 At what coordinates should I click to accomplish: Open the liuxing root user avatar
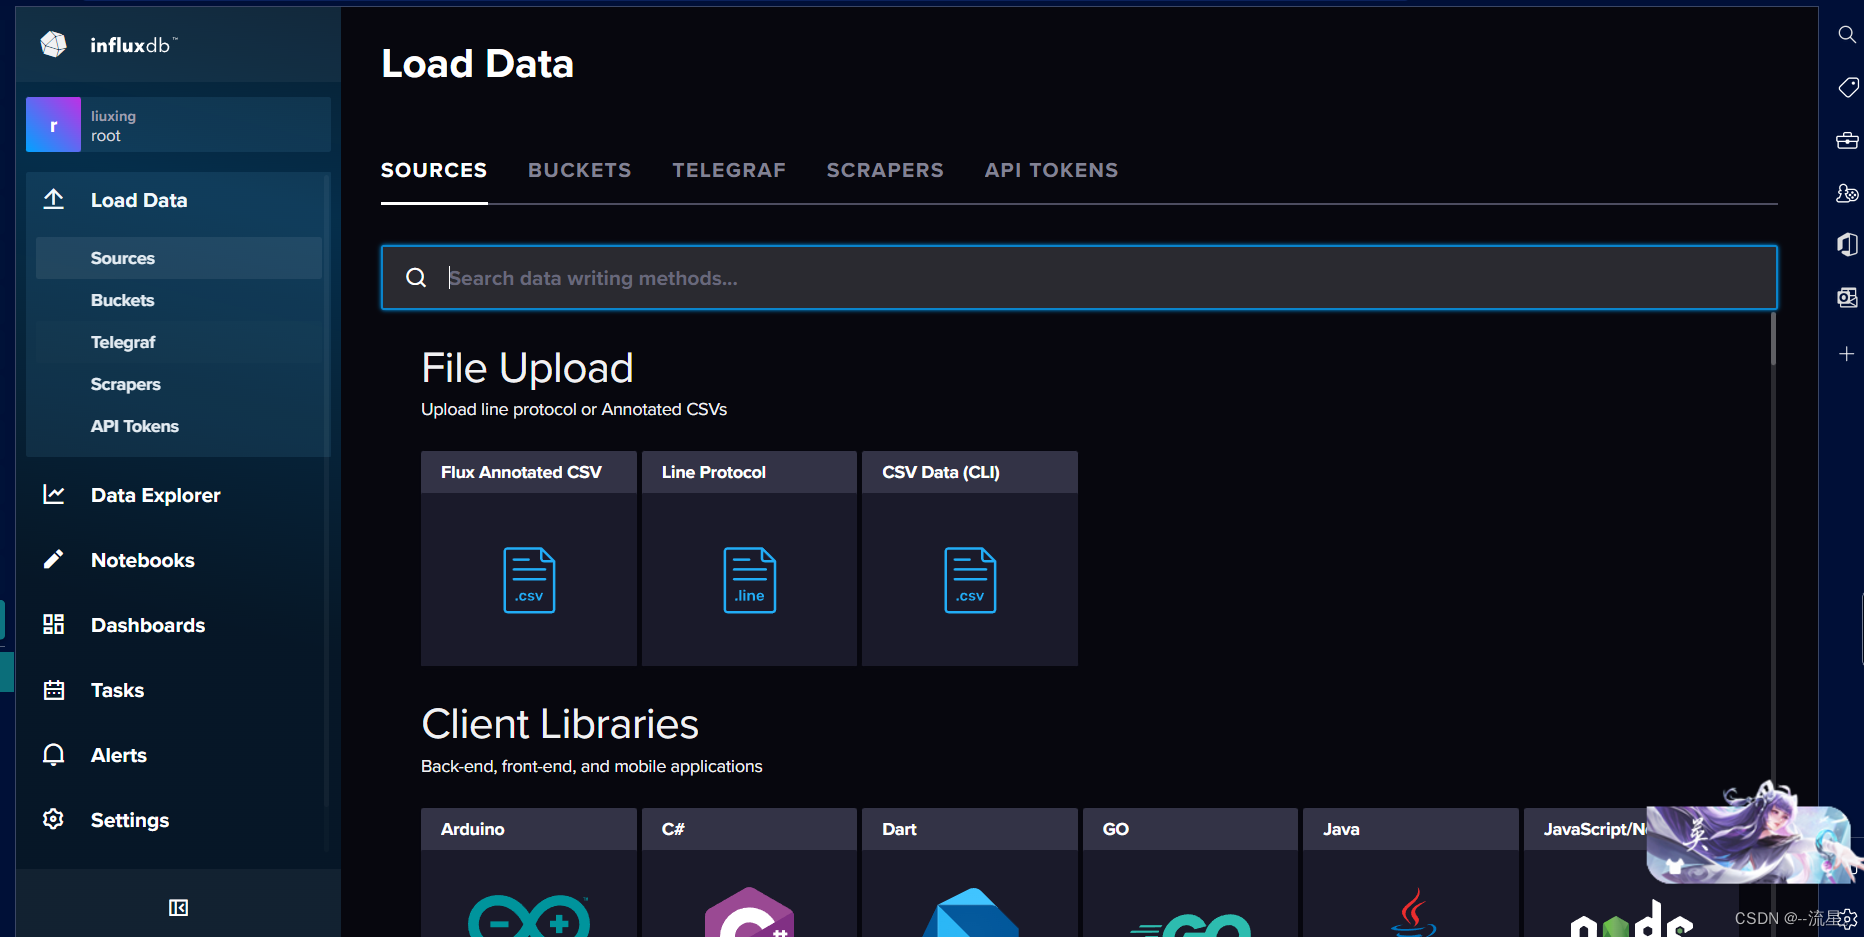pos(53,125)
